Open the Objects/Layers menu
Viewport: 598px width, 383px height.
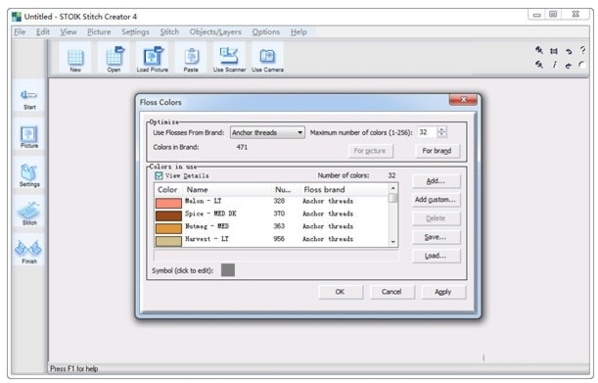coord(215,32)
